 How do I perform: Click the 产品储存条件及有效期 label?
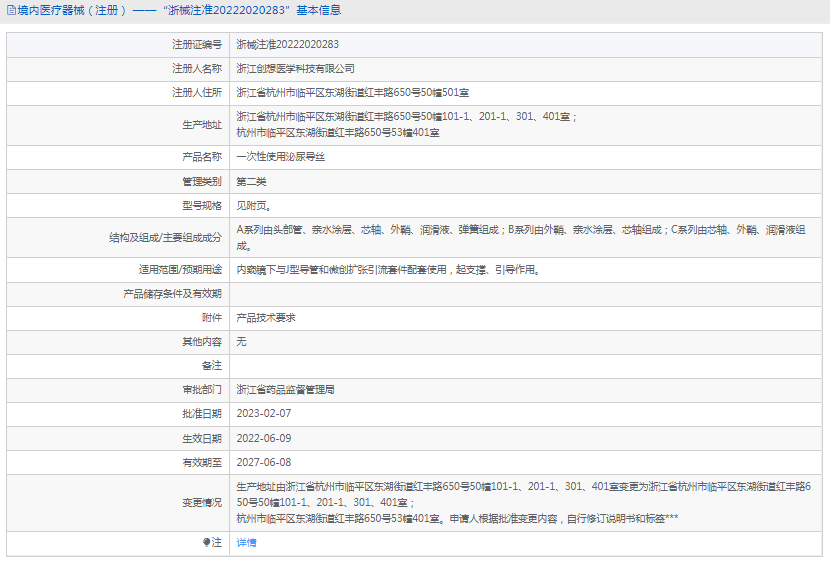tap(173, 294)
